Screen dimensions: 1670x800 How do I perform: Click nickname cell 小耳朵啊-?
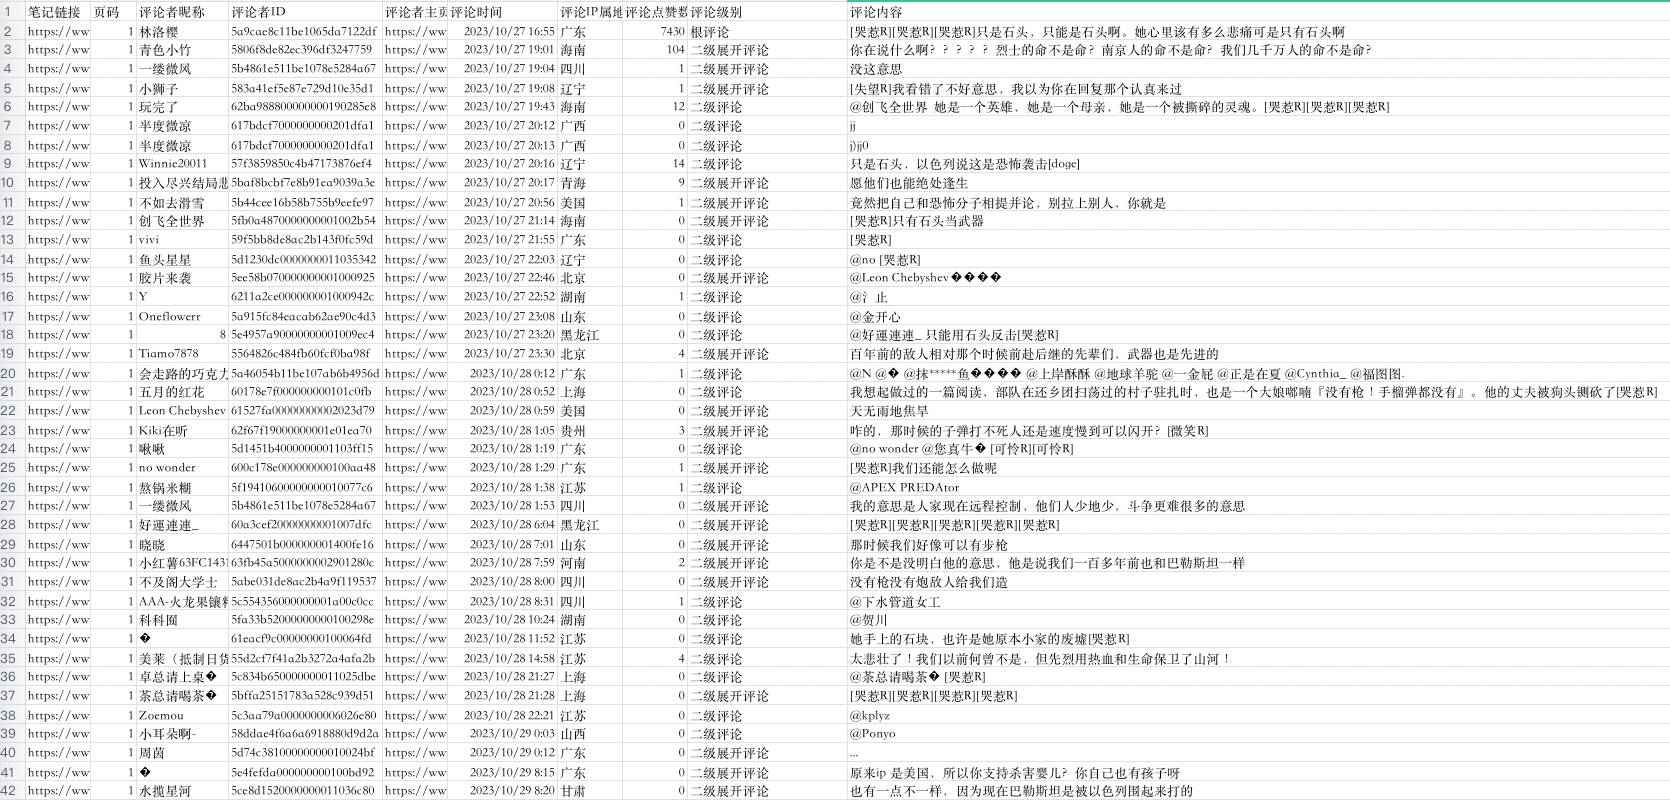(182, 734)
